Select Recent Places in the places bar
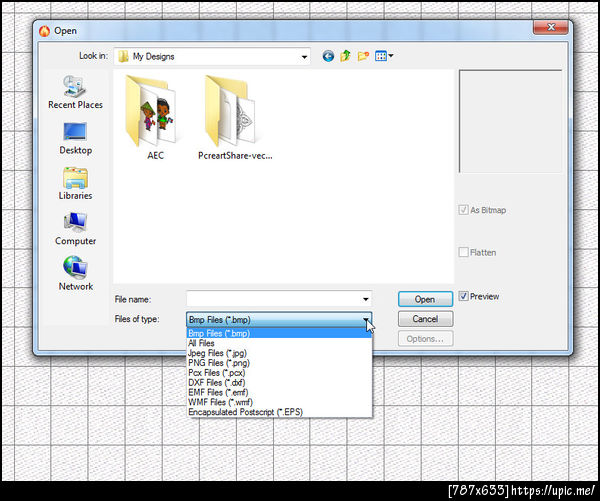Image resolution: width=600 pixels, height=501 pixels. tap(75, 92)
